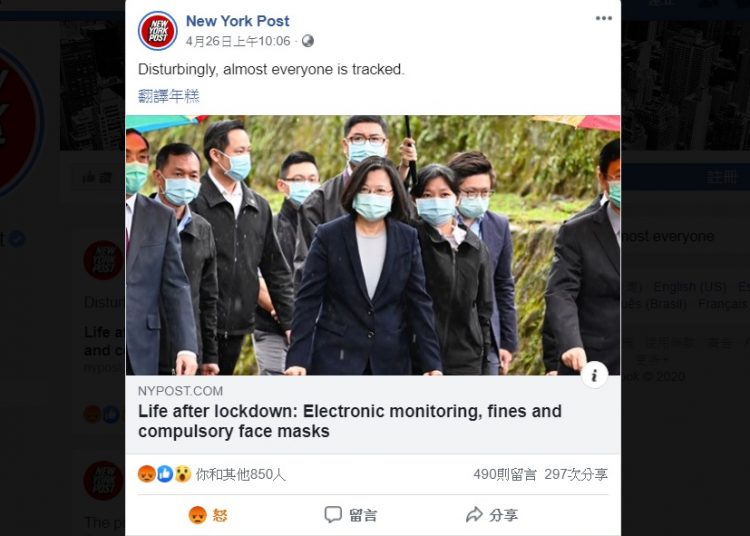Click the angry reaction emoji in summary
This screenshot has height=536, width=750.
click(x=147, y=474)
